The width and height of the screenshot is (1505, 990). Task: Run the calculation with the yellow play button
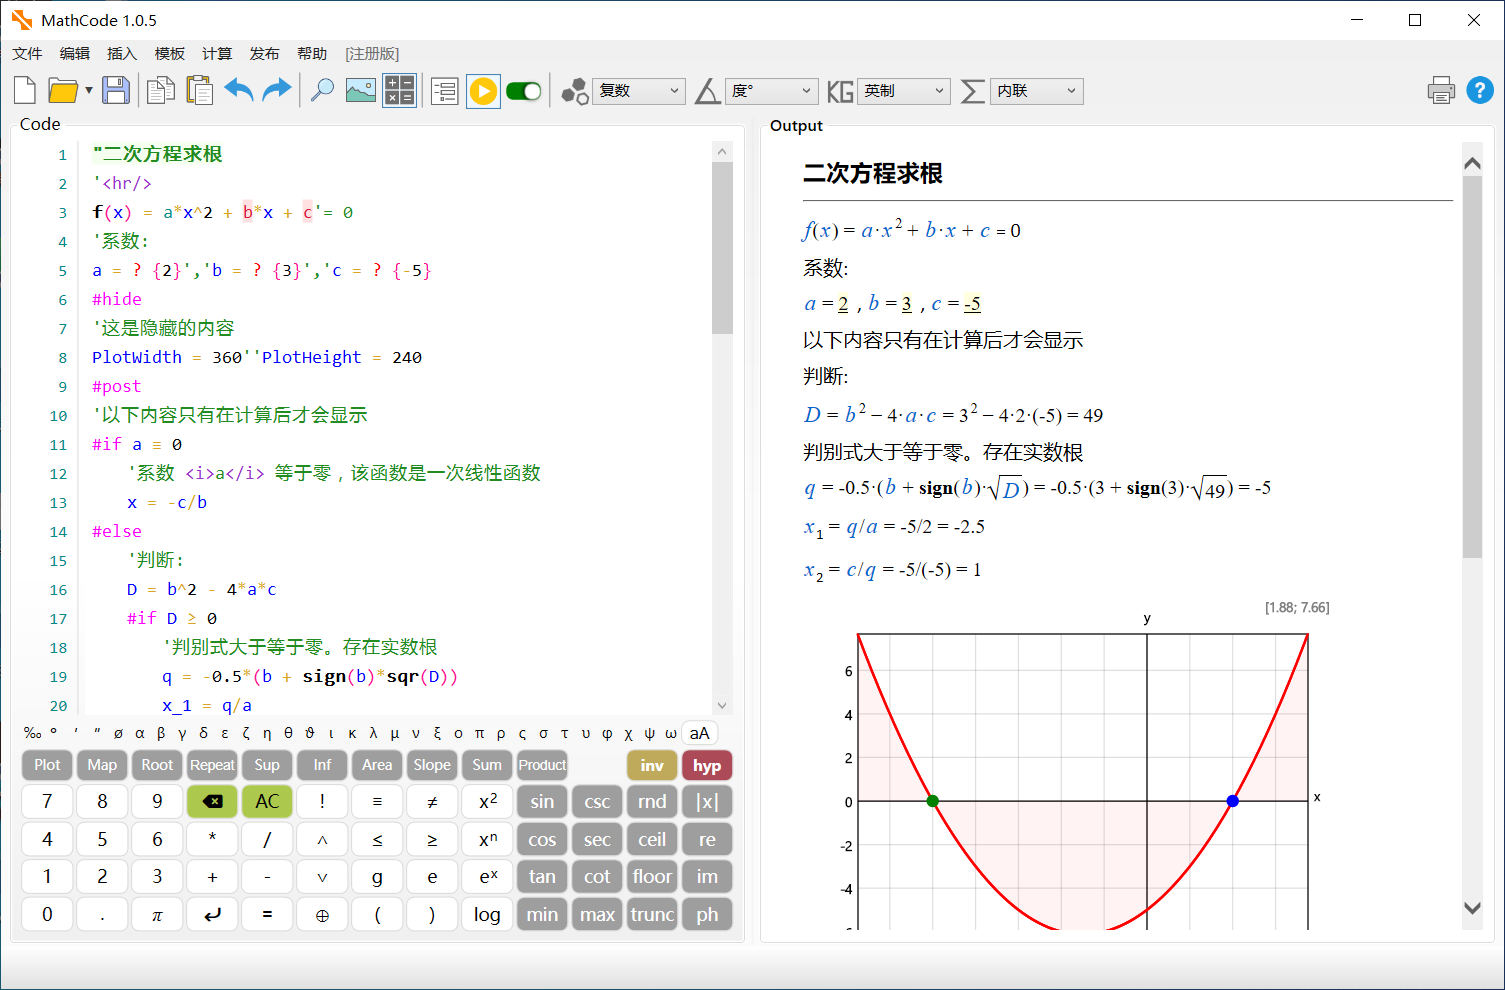[x=483, y=91]
